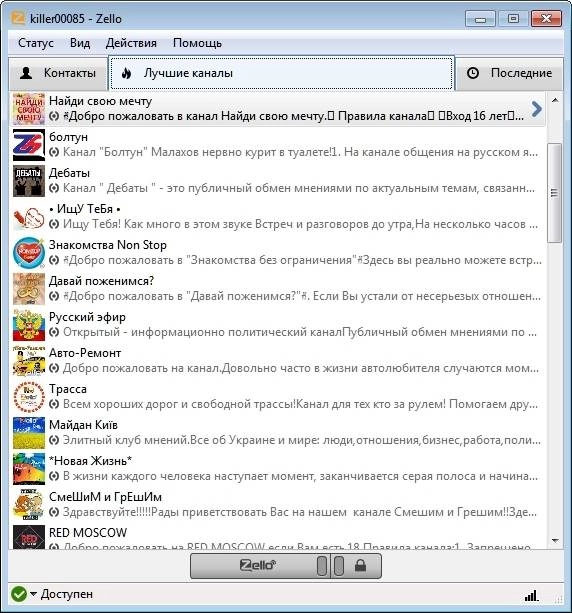Click the scroll up arrow of the channel list

click(555, 100)
